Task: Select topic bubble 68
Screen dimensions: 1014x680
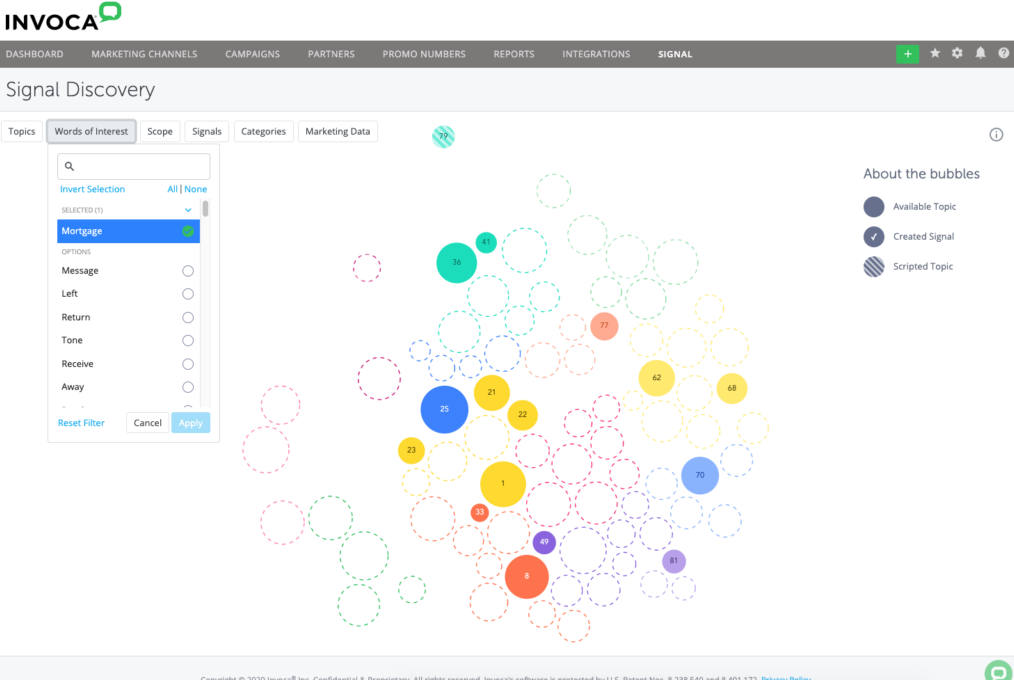Action: coord(731,388)
